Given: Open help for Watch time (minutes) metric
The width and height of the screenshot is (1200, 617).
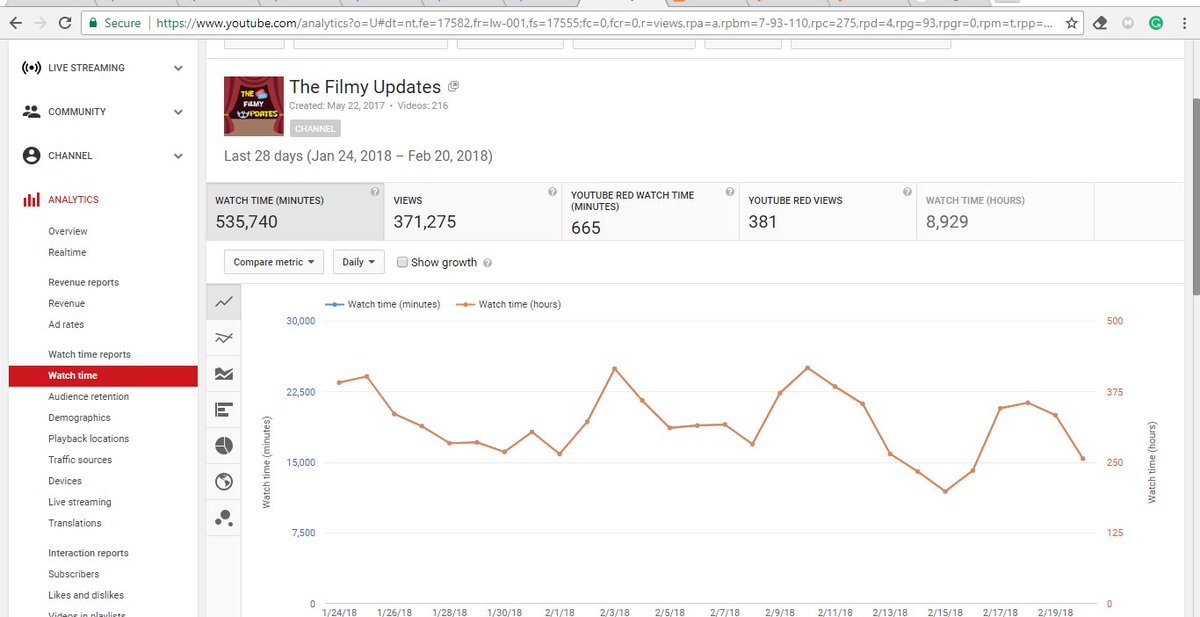Looking at the screenshot, I should pos(374,191).
